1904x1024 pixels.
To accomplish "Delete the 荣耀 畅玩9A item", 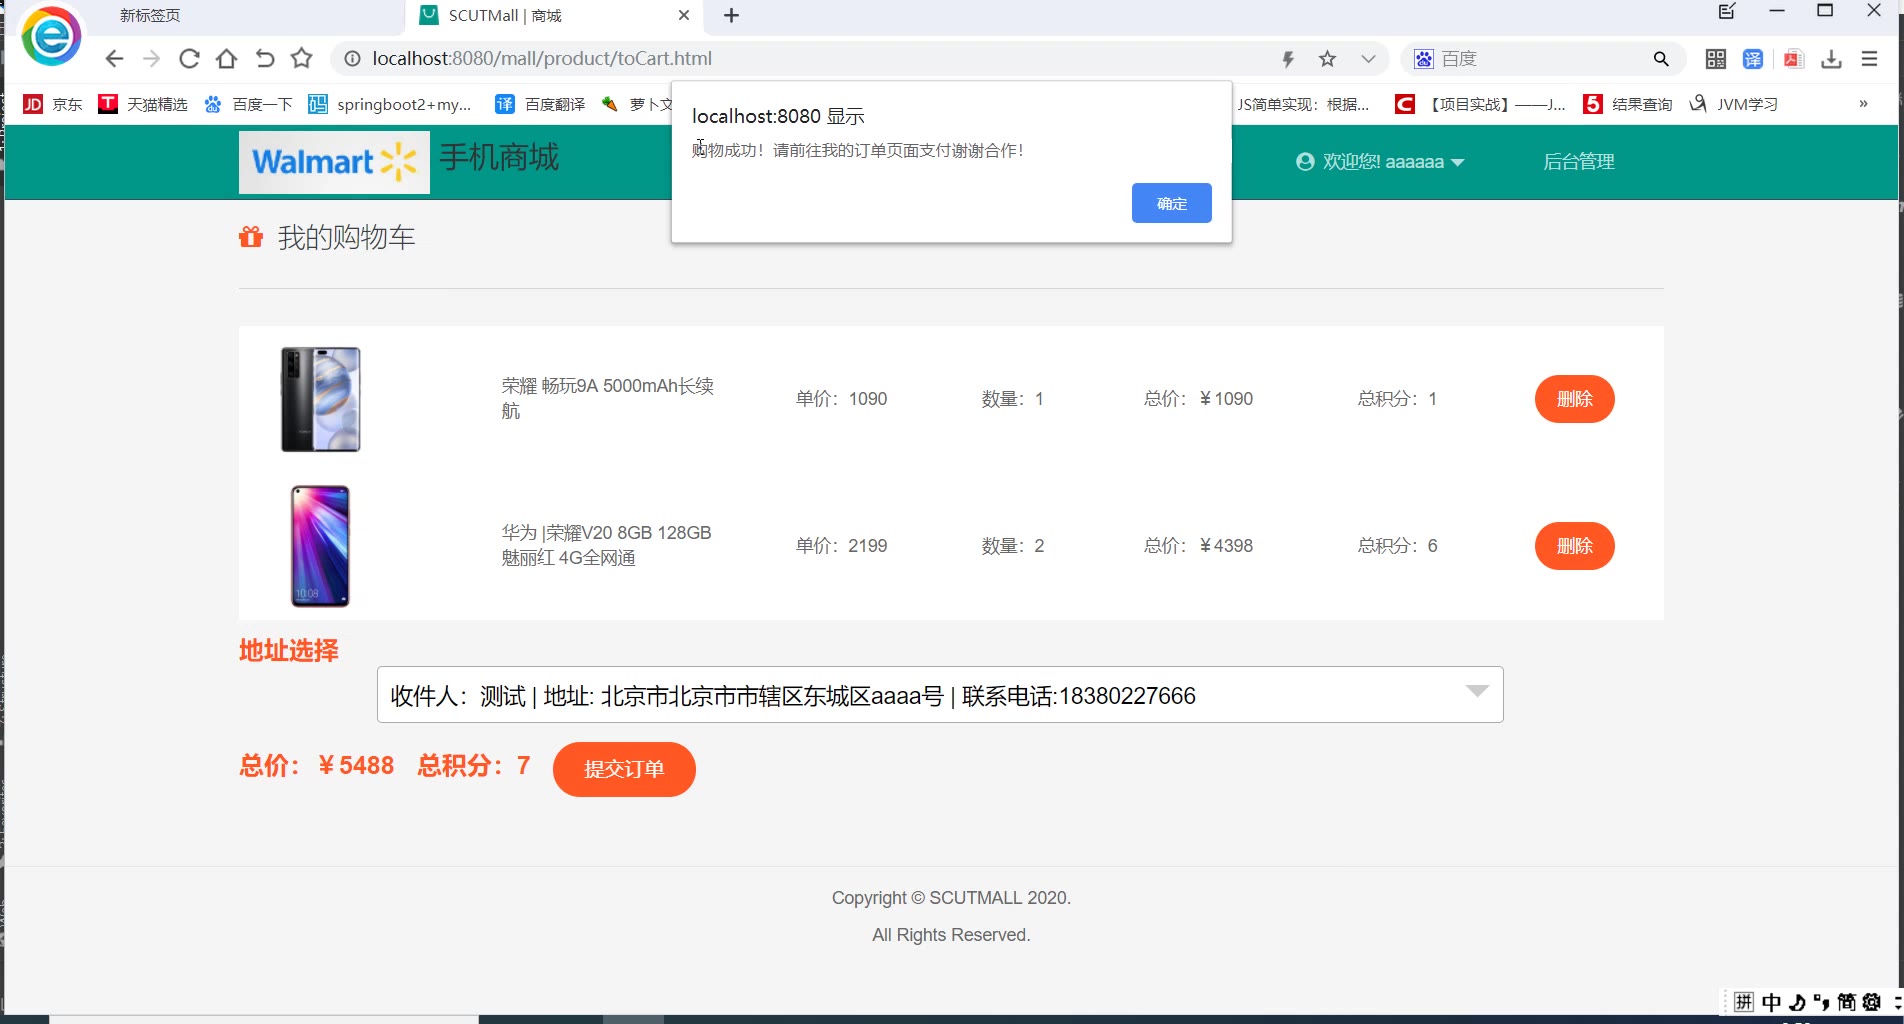I will point(1575,399).
